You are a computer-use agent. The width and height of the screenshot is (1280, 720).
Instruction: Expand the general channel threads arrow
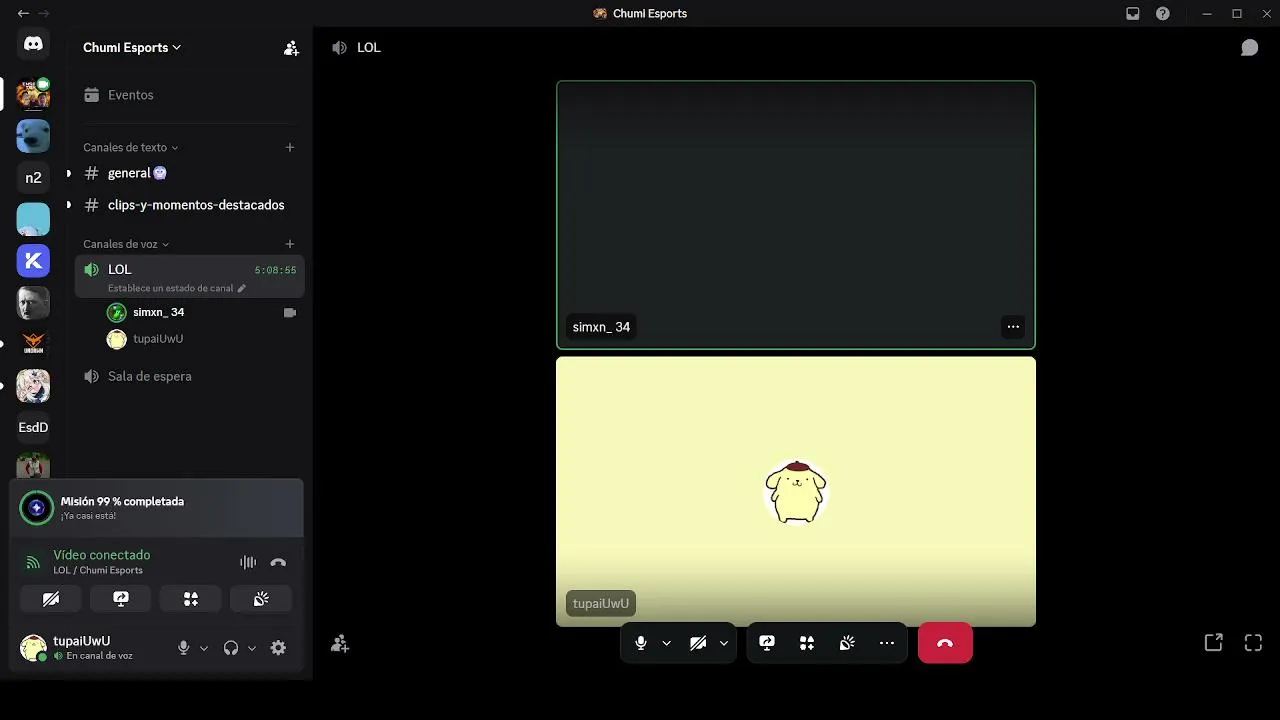(x=68, y=173)
